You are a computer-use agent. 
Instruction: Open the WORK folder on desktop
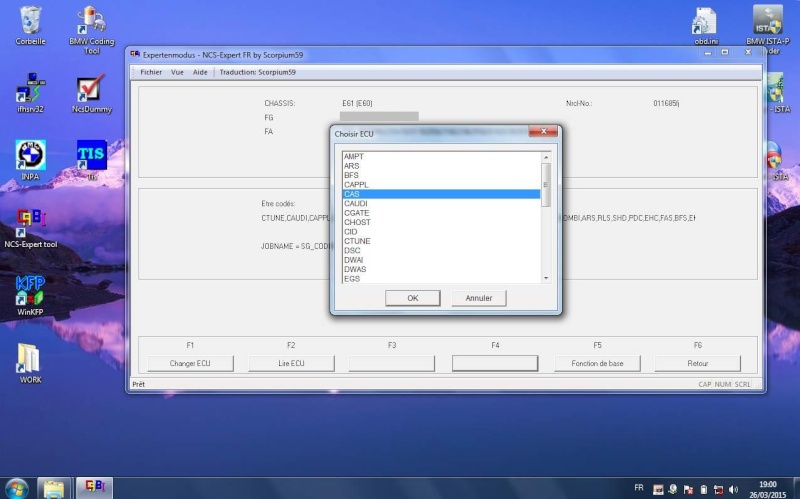(x=30, y=363)
